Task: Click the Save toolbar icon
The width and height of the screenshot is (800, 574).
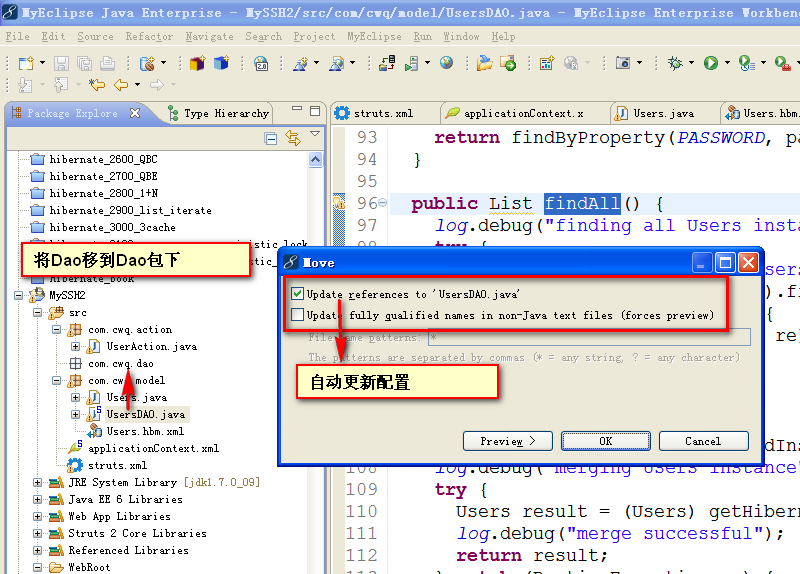Action: [x=62, y=63]
